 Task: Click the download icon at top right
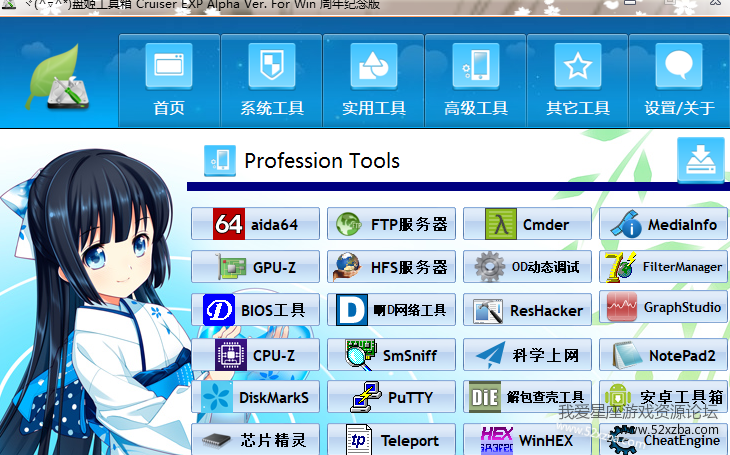(701, 160)
